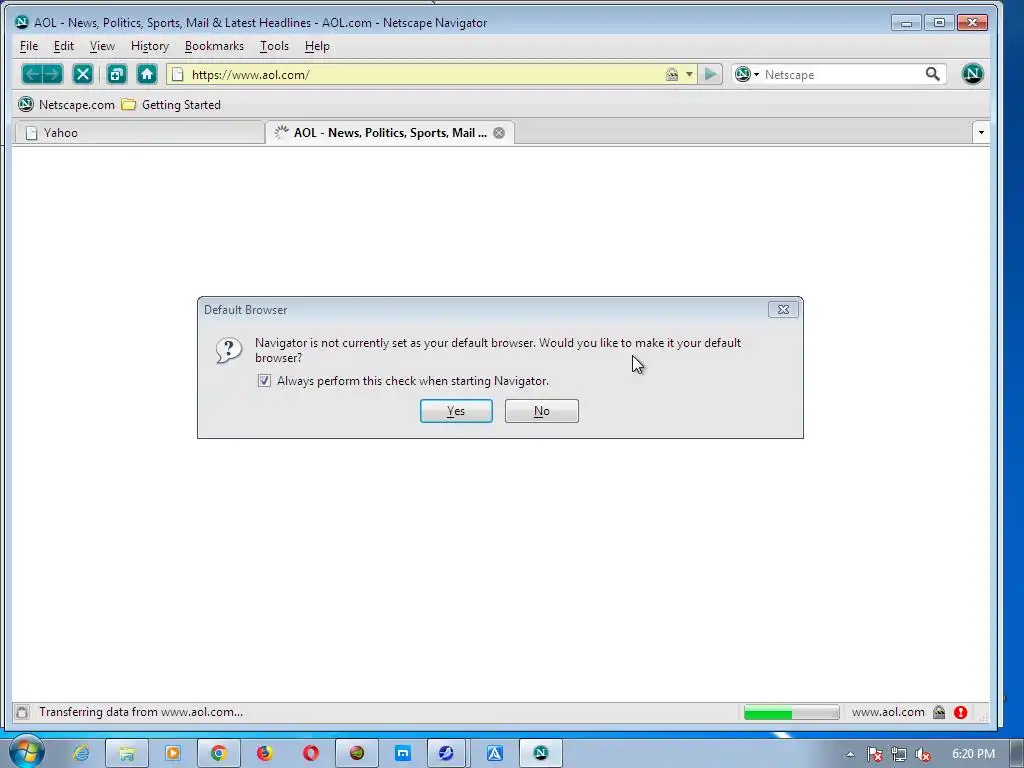Open the Avant browser taskbar icon
The width and height of the screenshot is (1024, 768).
494,753
